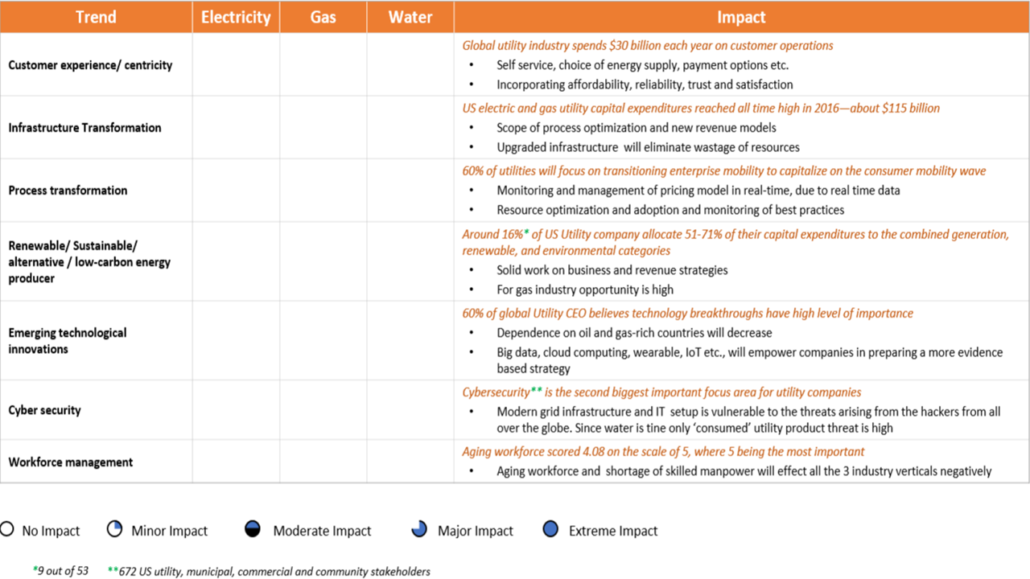Click the Extreme Impact filled circle icon
Screen dimensions: 1030x579
[x=550, y=530]
